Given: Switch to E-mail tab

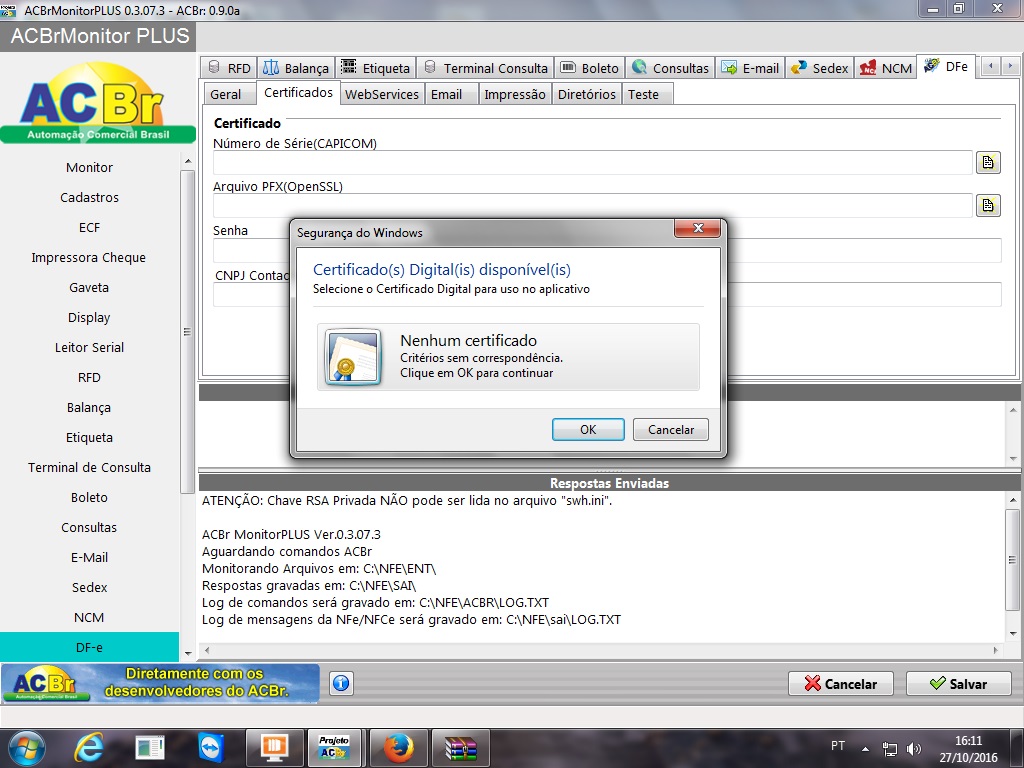Looking at the screenshot, I should 750,68.
